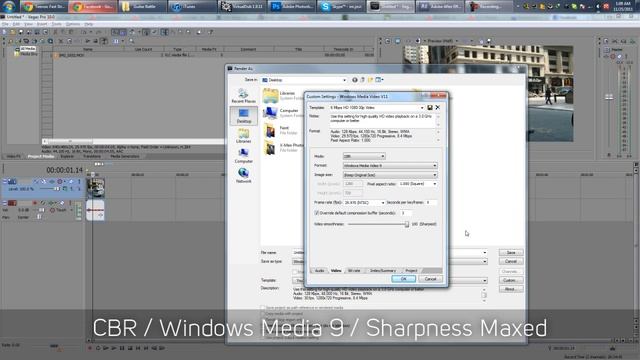Screen dimensions: 640x360
Task: Switch to Skype in the taskbar
Action: point(341,7)
